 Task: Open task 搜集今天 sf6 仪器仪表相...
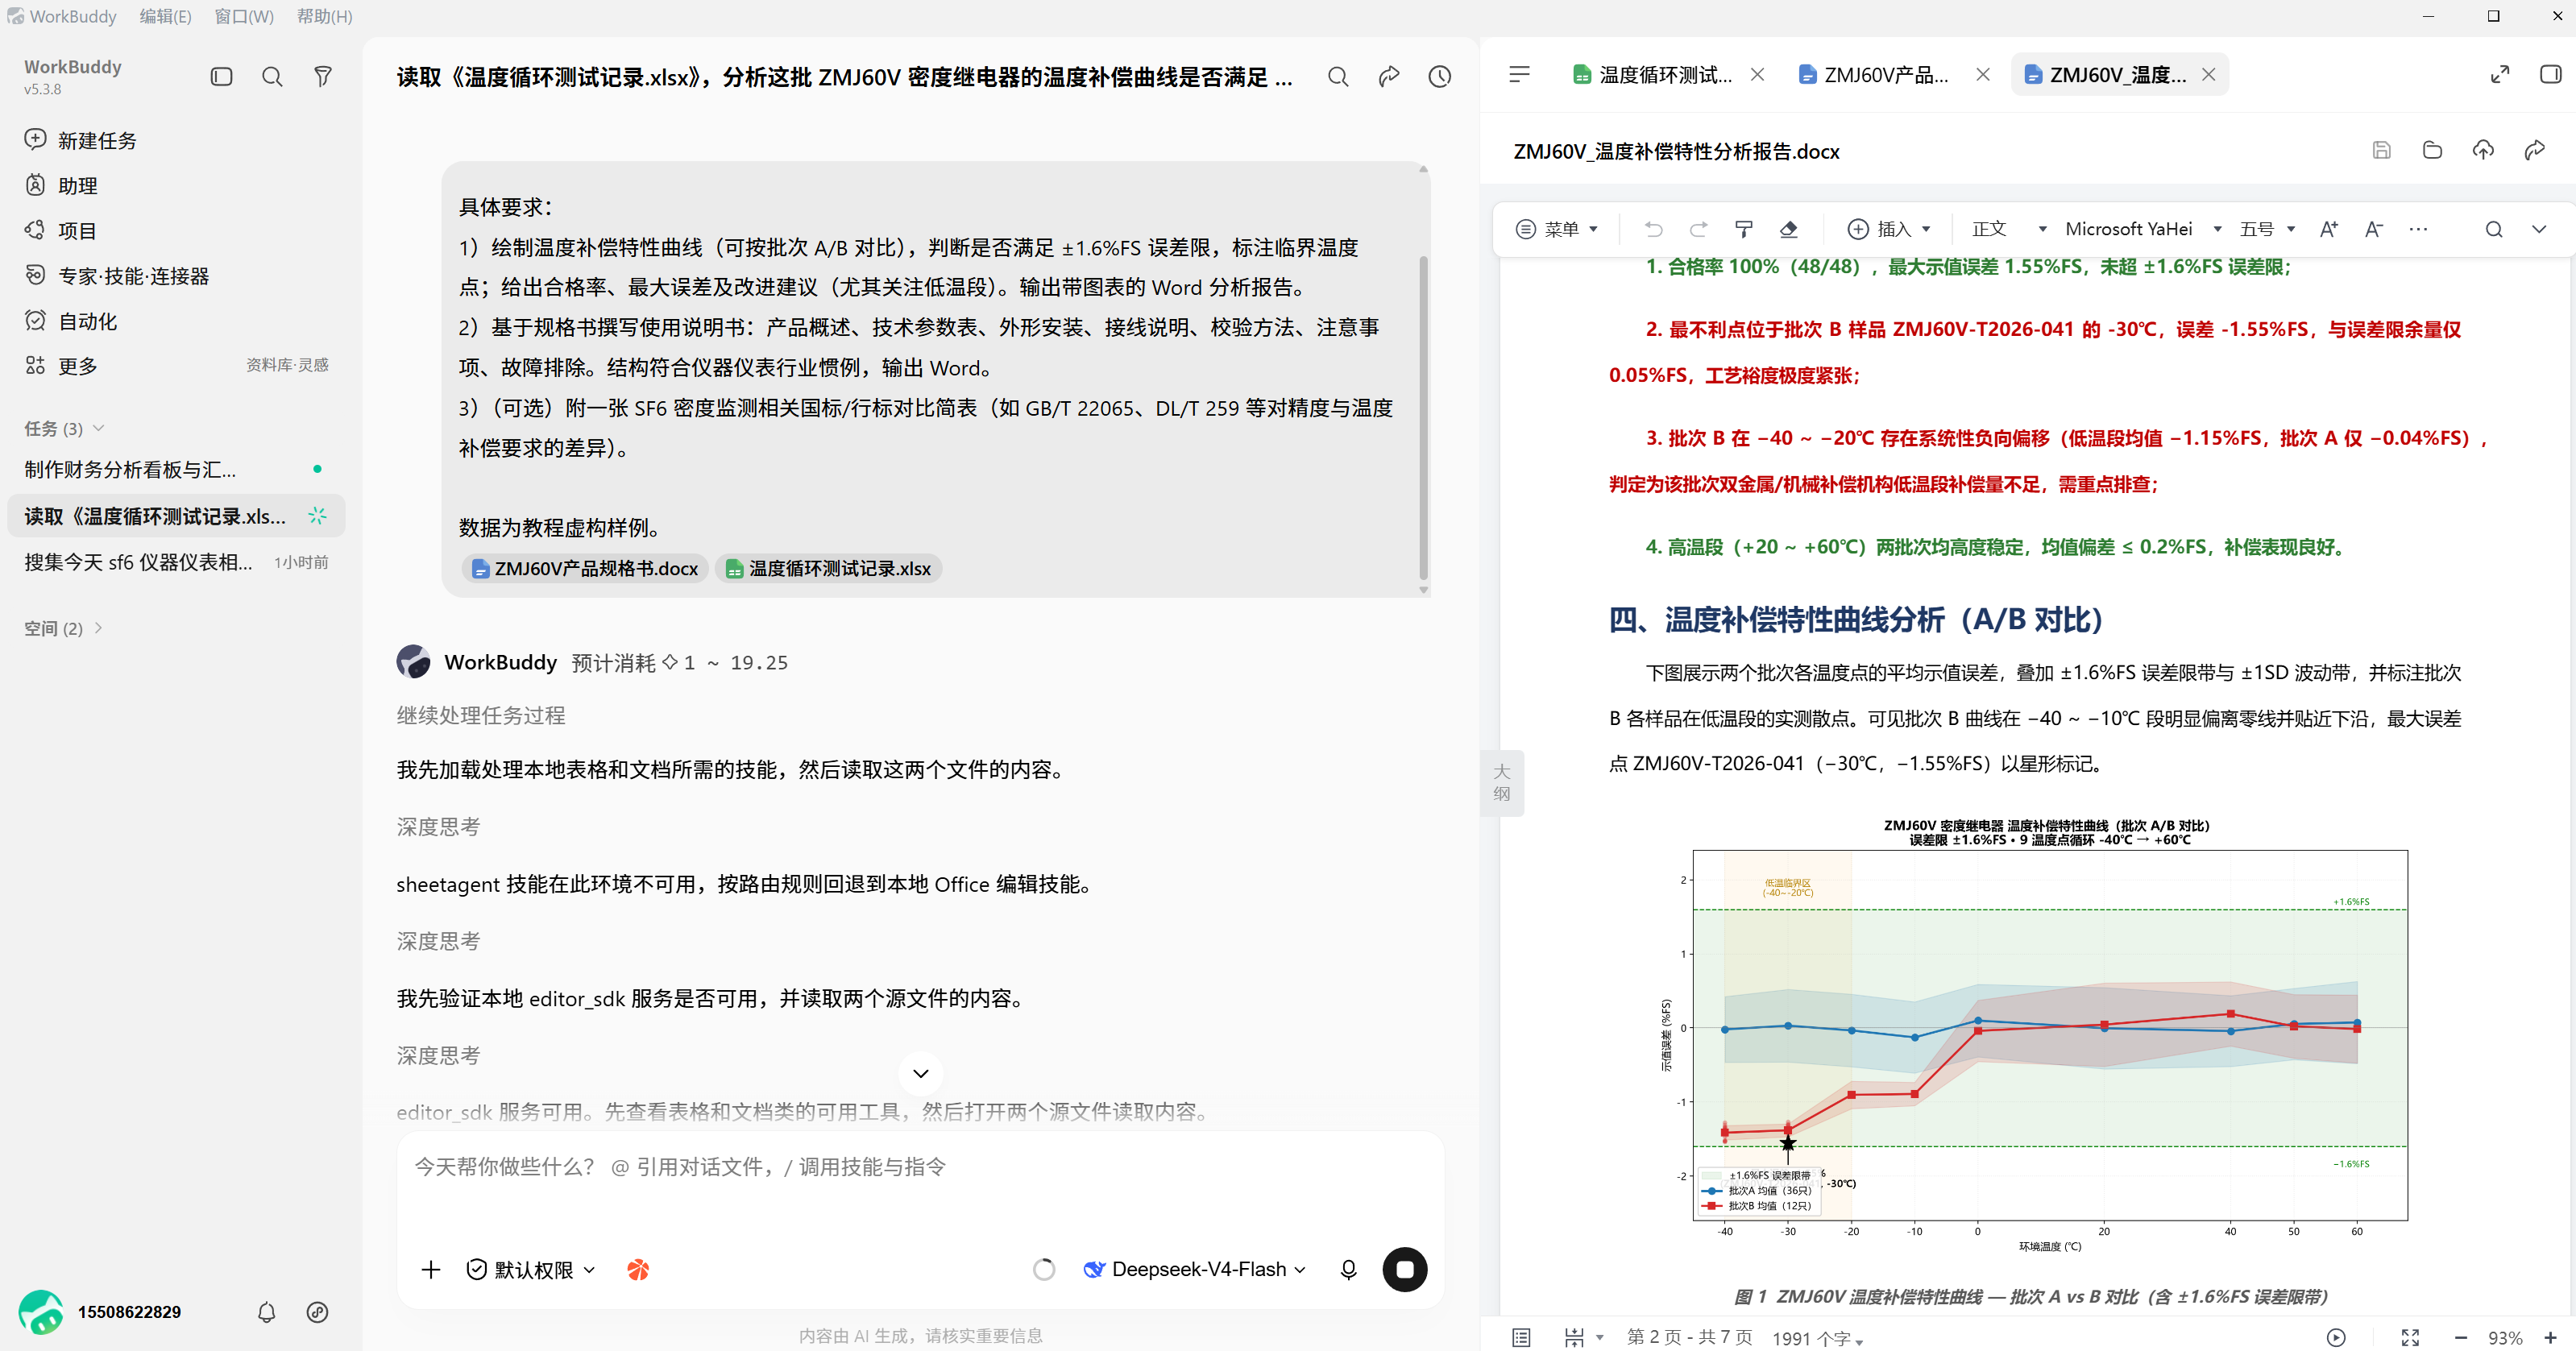pyautogui.click(x=176, y=562)
